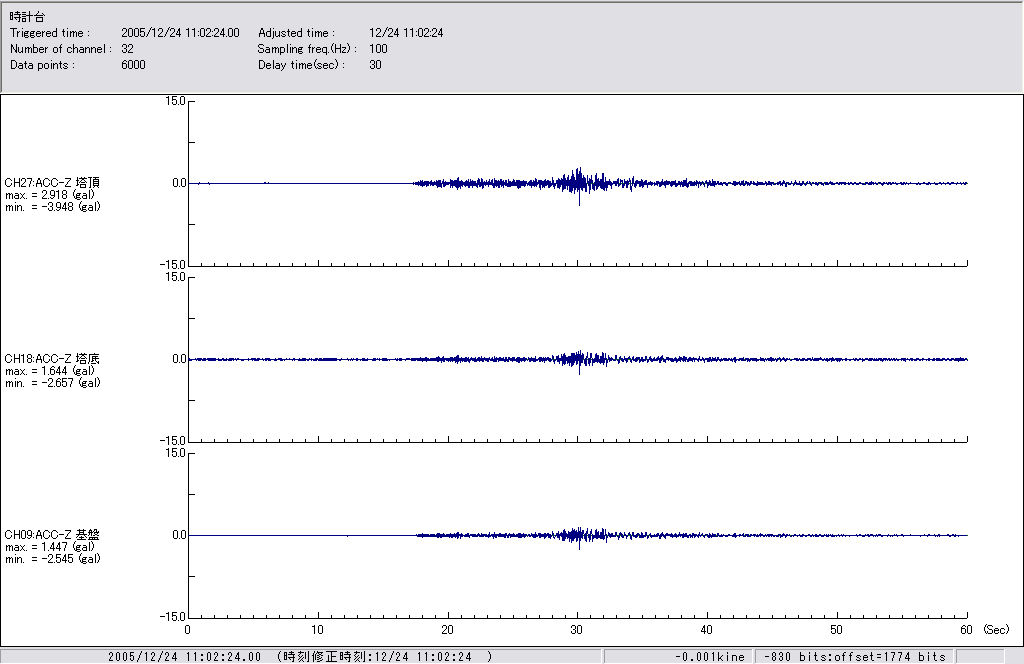Select the Data points value 6000
The height and width of the screenshot is (664, 1024).
coord(133,65)
